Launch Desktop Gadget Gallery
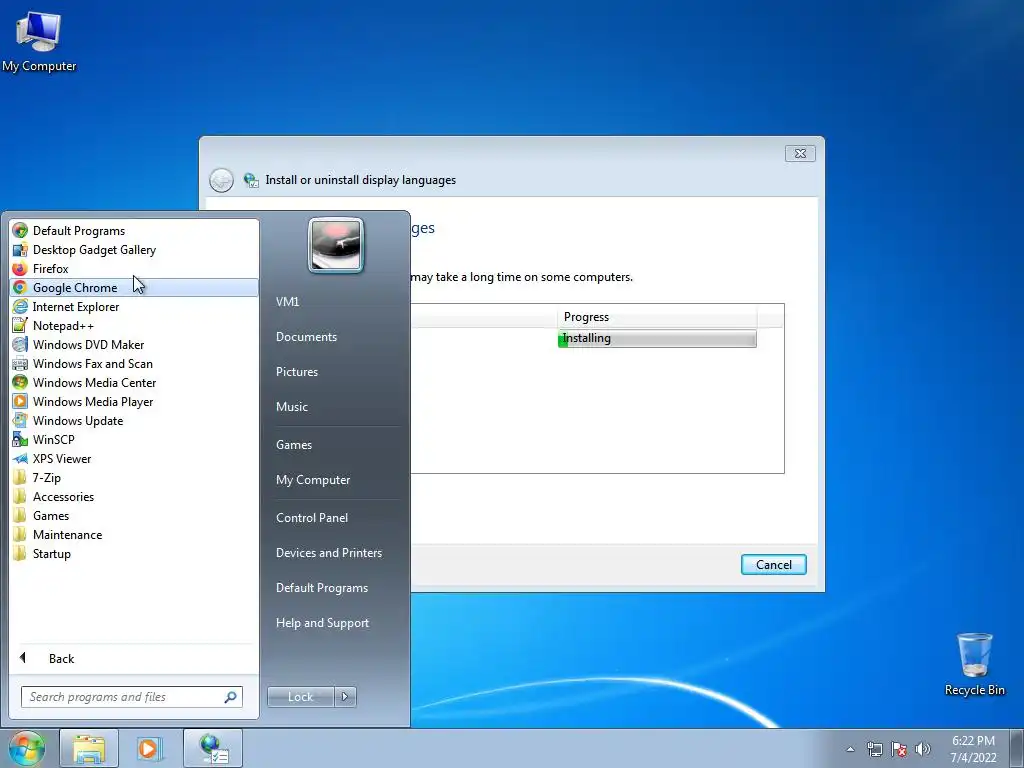The height and width of the screenshot is (768, 1024). (x=134, y=249)
